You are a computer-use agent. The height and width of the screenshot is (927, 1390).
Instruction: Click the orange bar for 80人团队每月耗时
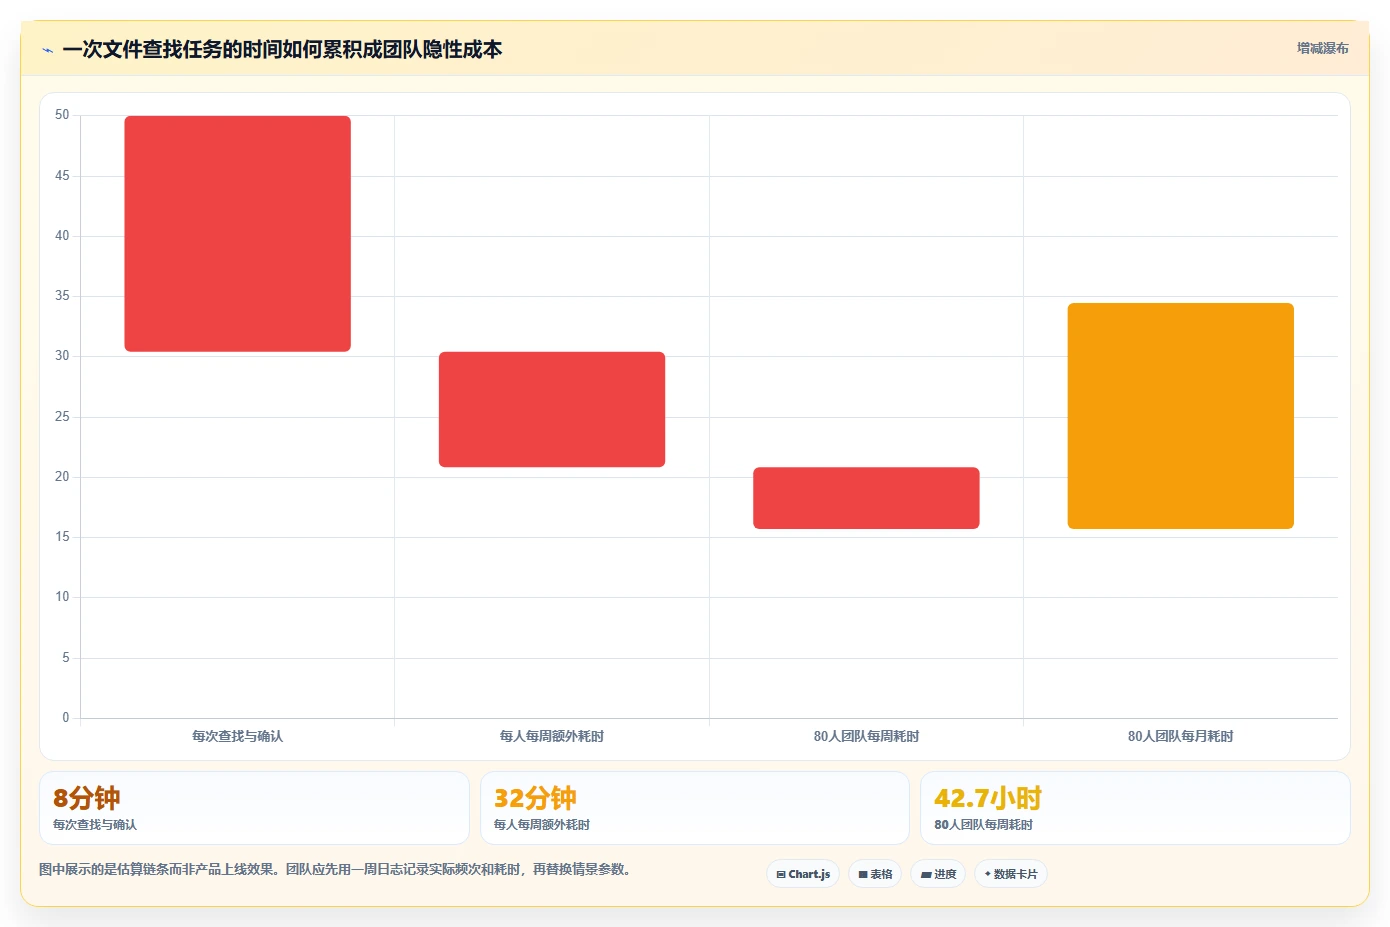point(1181,416)
